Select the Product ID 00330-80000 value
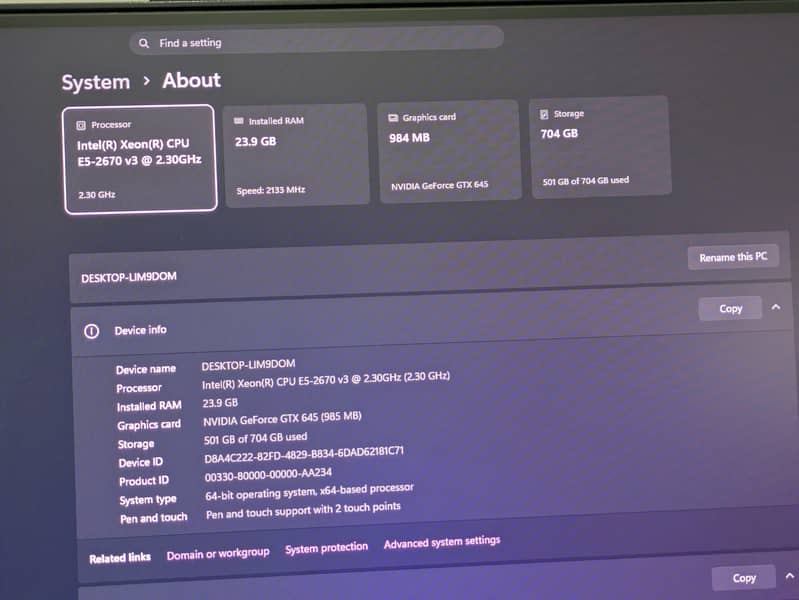The width and height of the screenshot is (799, 600). point(268,475)
